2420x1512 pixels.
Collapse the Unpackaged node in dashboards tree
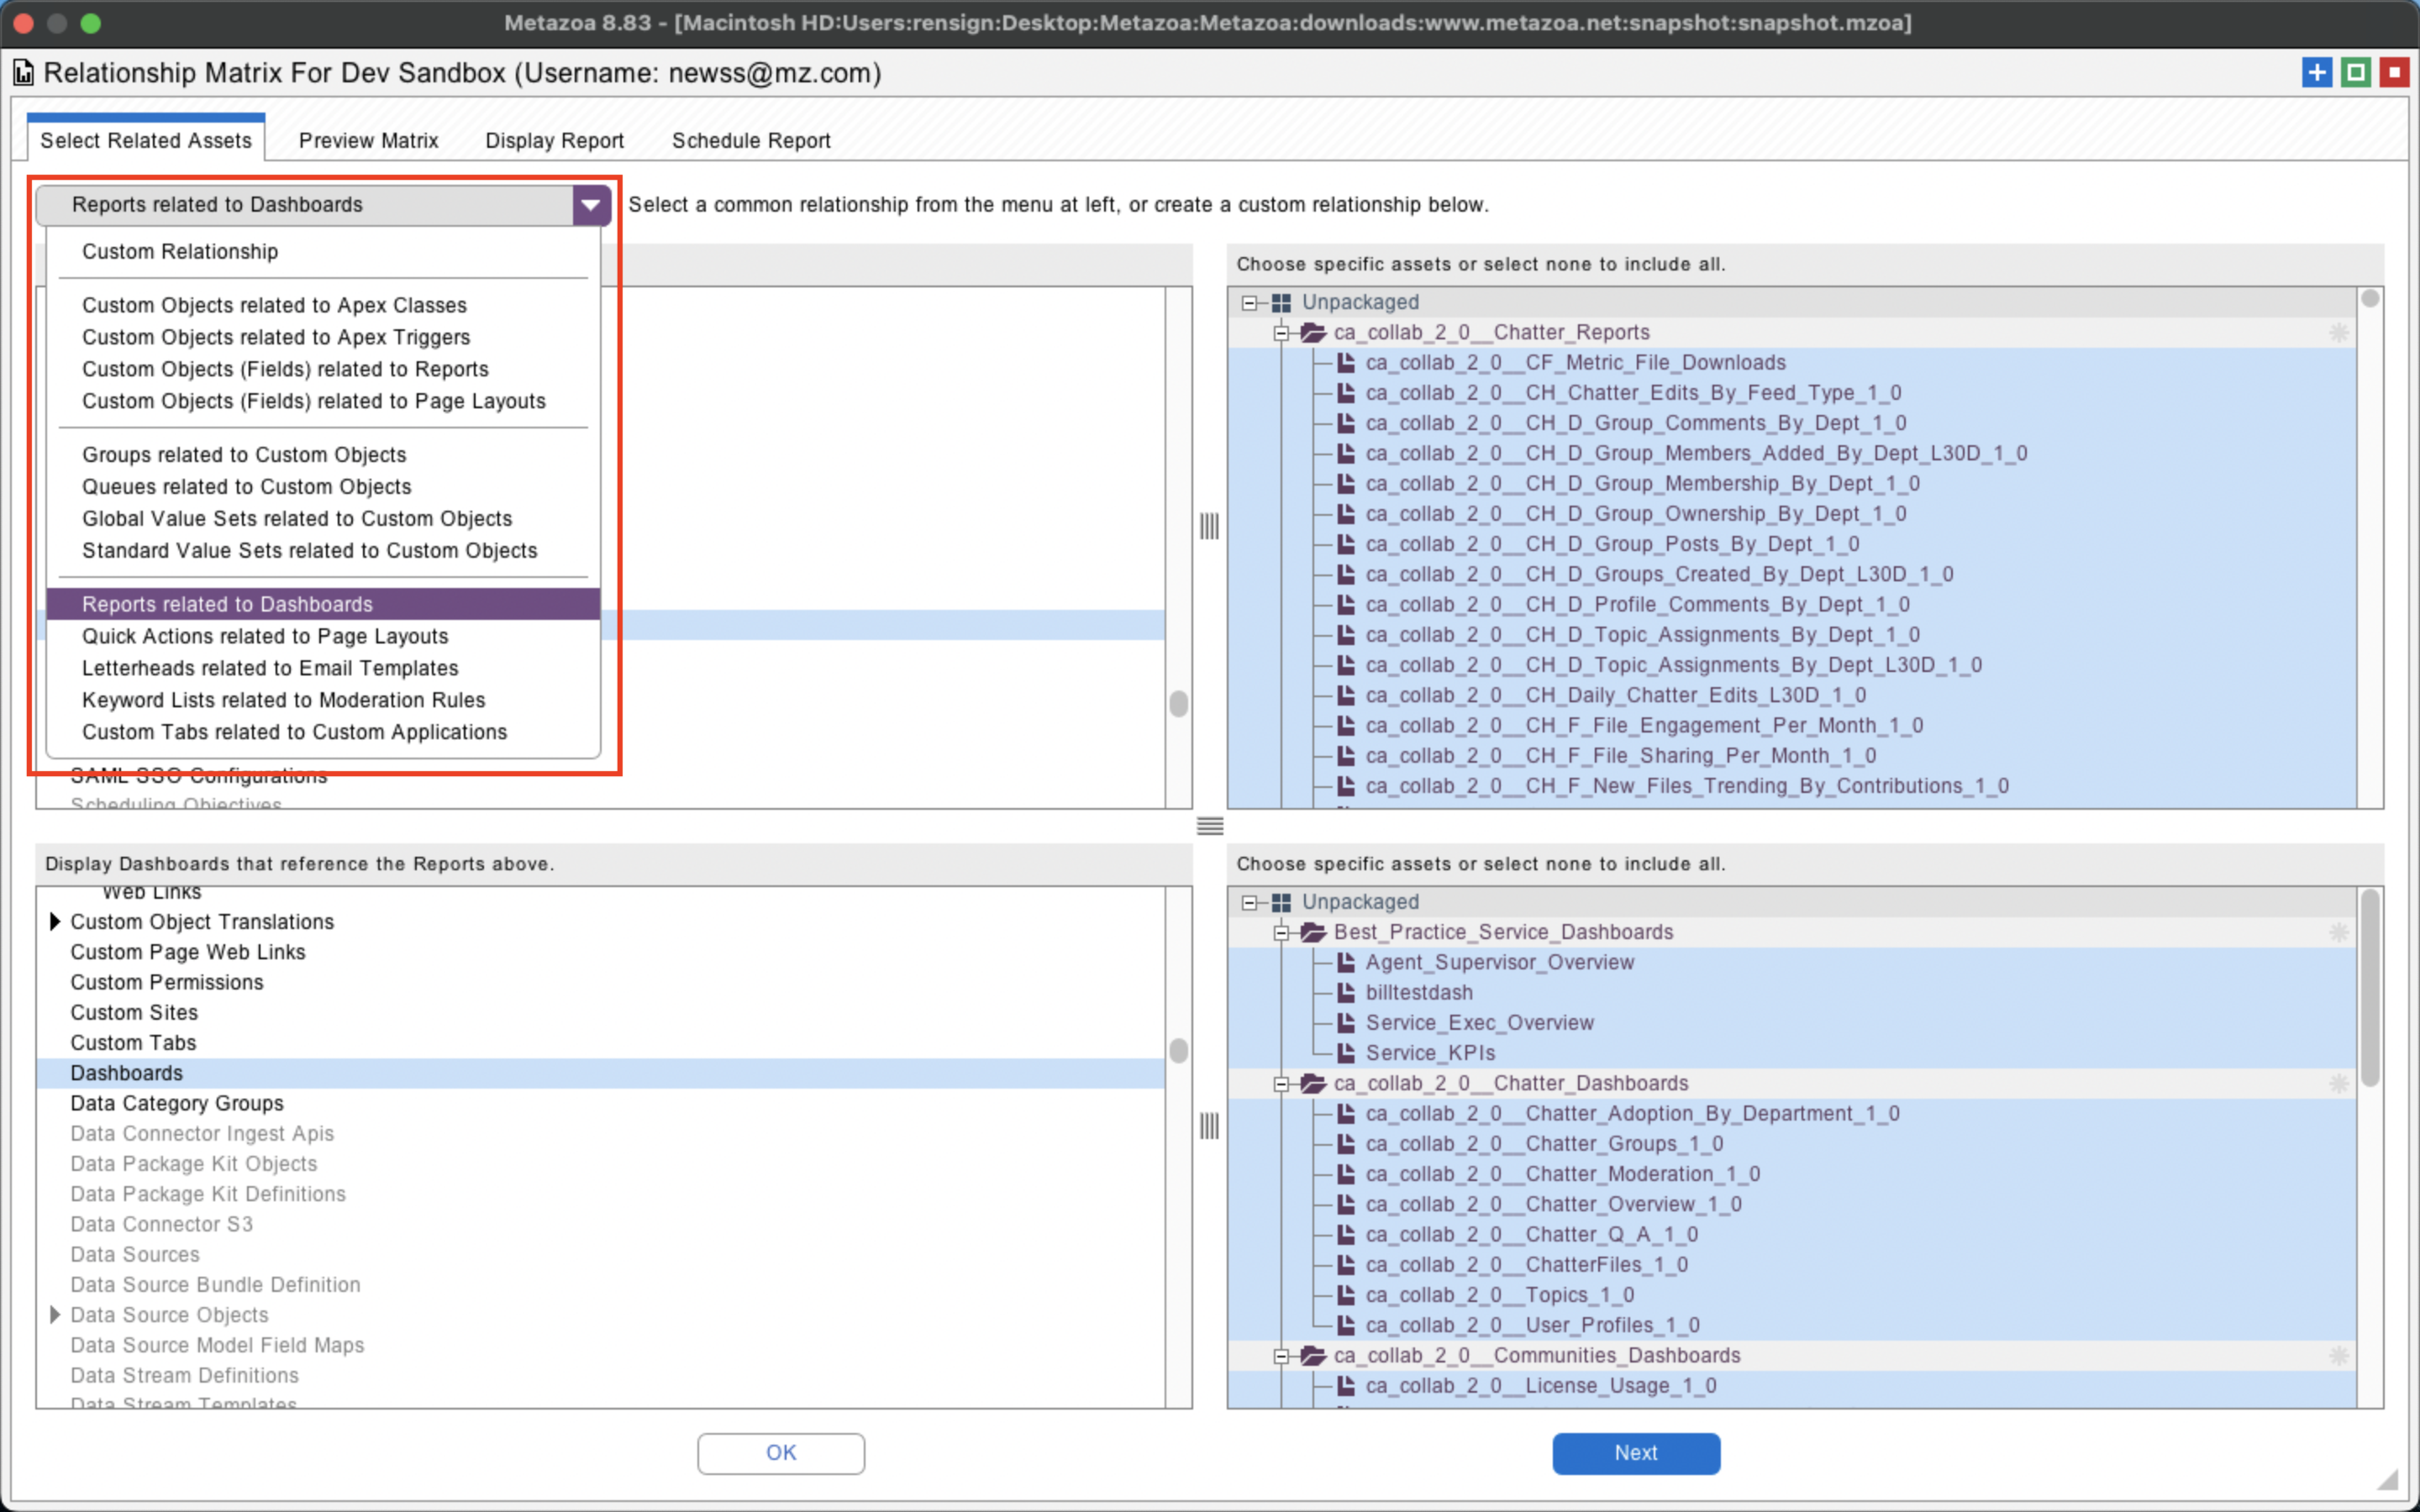(x=1249, y=903)
